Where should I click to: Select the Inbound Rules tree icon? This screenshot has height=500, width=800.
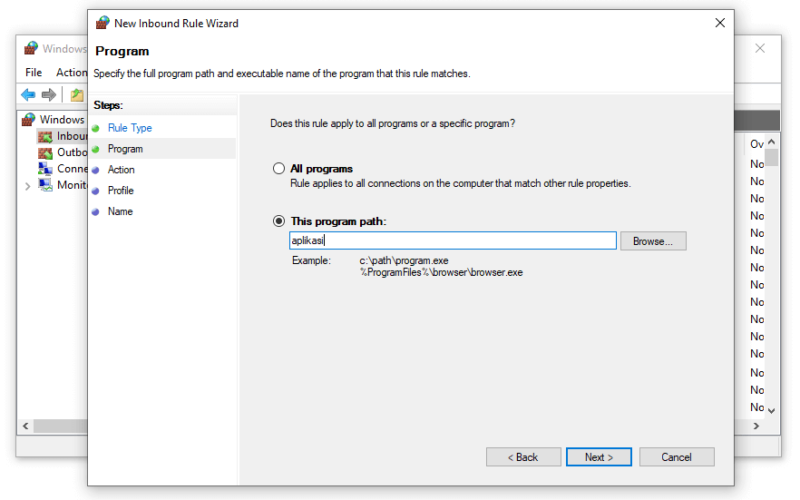[45, 136]
